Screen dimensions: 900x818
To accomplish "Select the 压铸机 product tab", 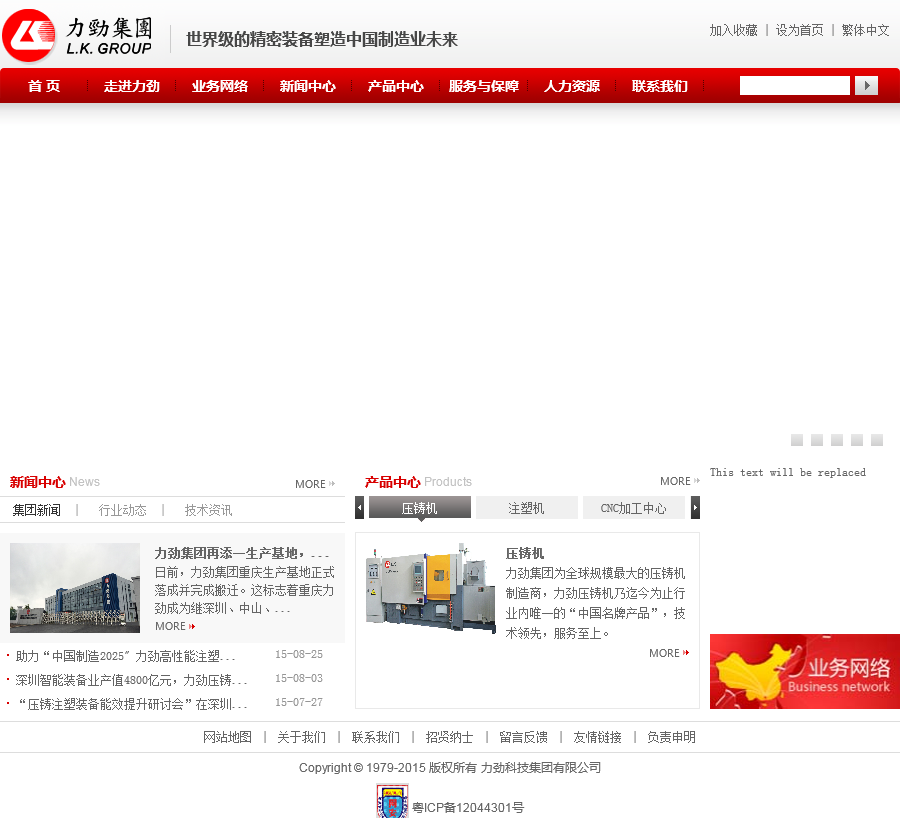I will [420, 508].
